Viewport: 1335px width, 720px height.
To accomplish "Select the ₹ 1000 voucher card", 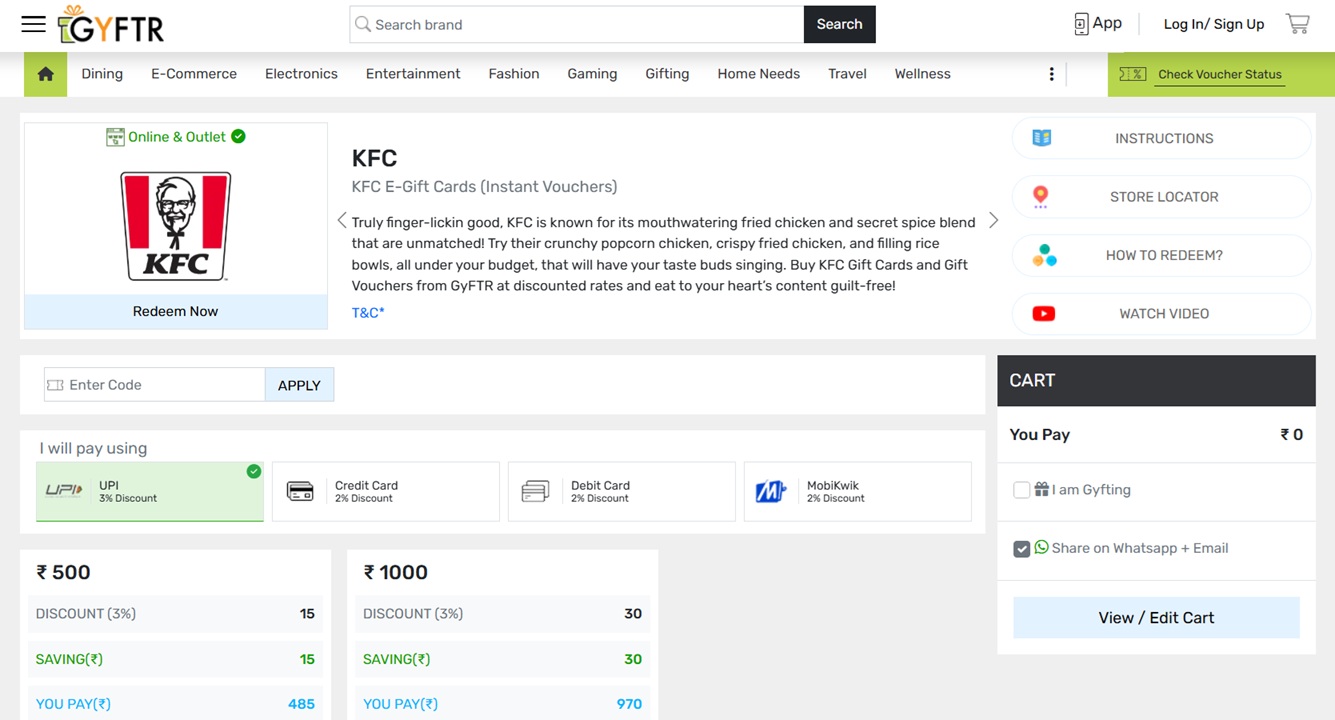I will click(x=503, y=635).
